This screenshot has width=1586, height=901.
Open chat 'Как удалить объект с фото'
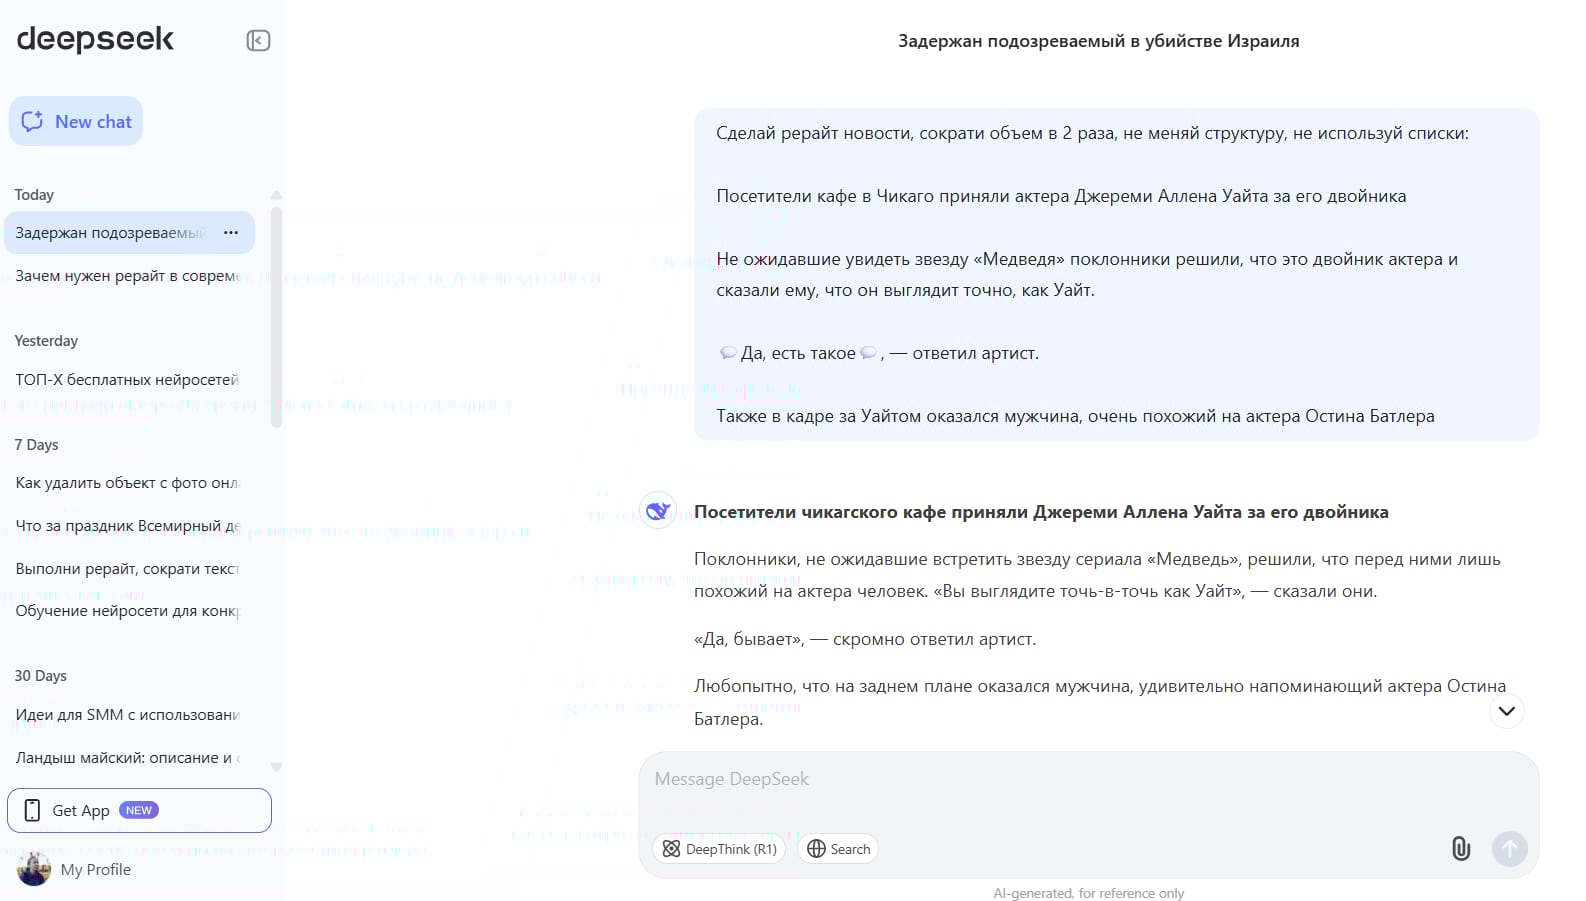128,483
